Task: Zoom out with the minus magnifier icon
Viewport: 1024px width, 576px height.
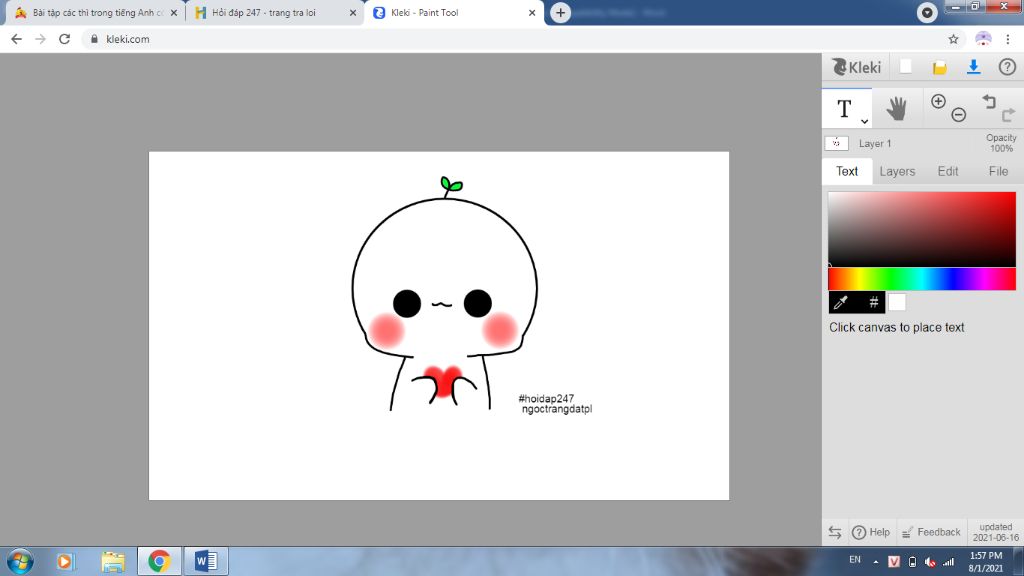Action: [959, 115]
